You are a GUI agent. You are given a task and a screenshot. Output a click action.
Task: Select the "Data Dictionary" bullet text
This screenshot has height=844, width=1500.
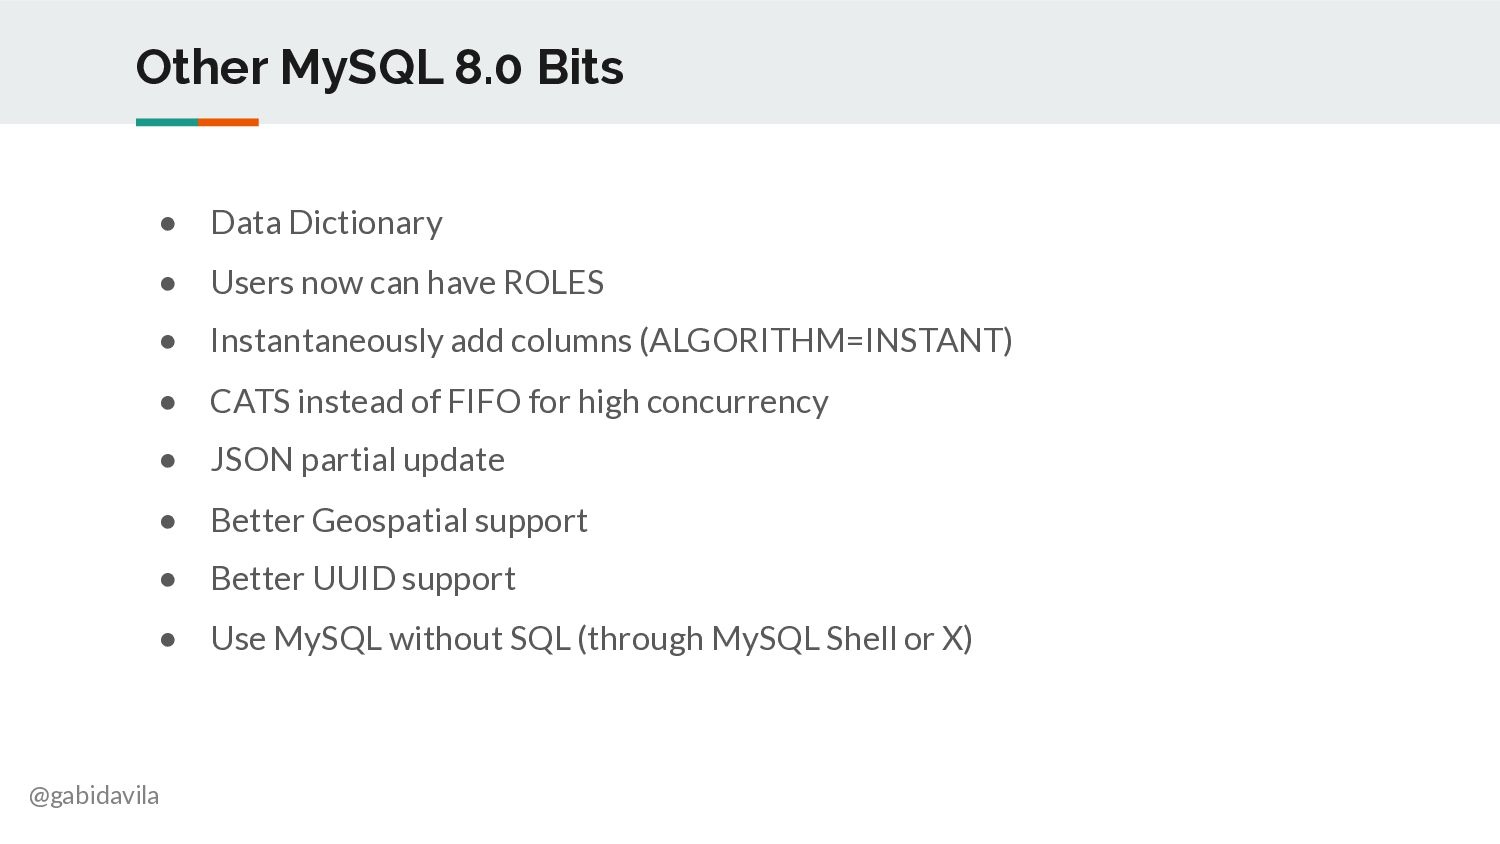(x=326, y=223)
